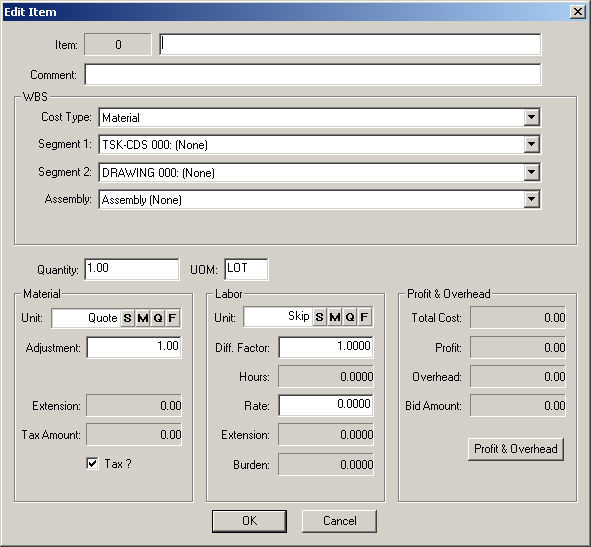Click the S button in Material unit

click(127, 318)
